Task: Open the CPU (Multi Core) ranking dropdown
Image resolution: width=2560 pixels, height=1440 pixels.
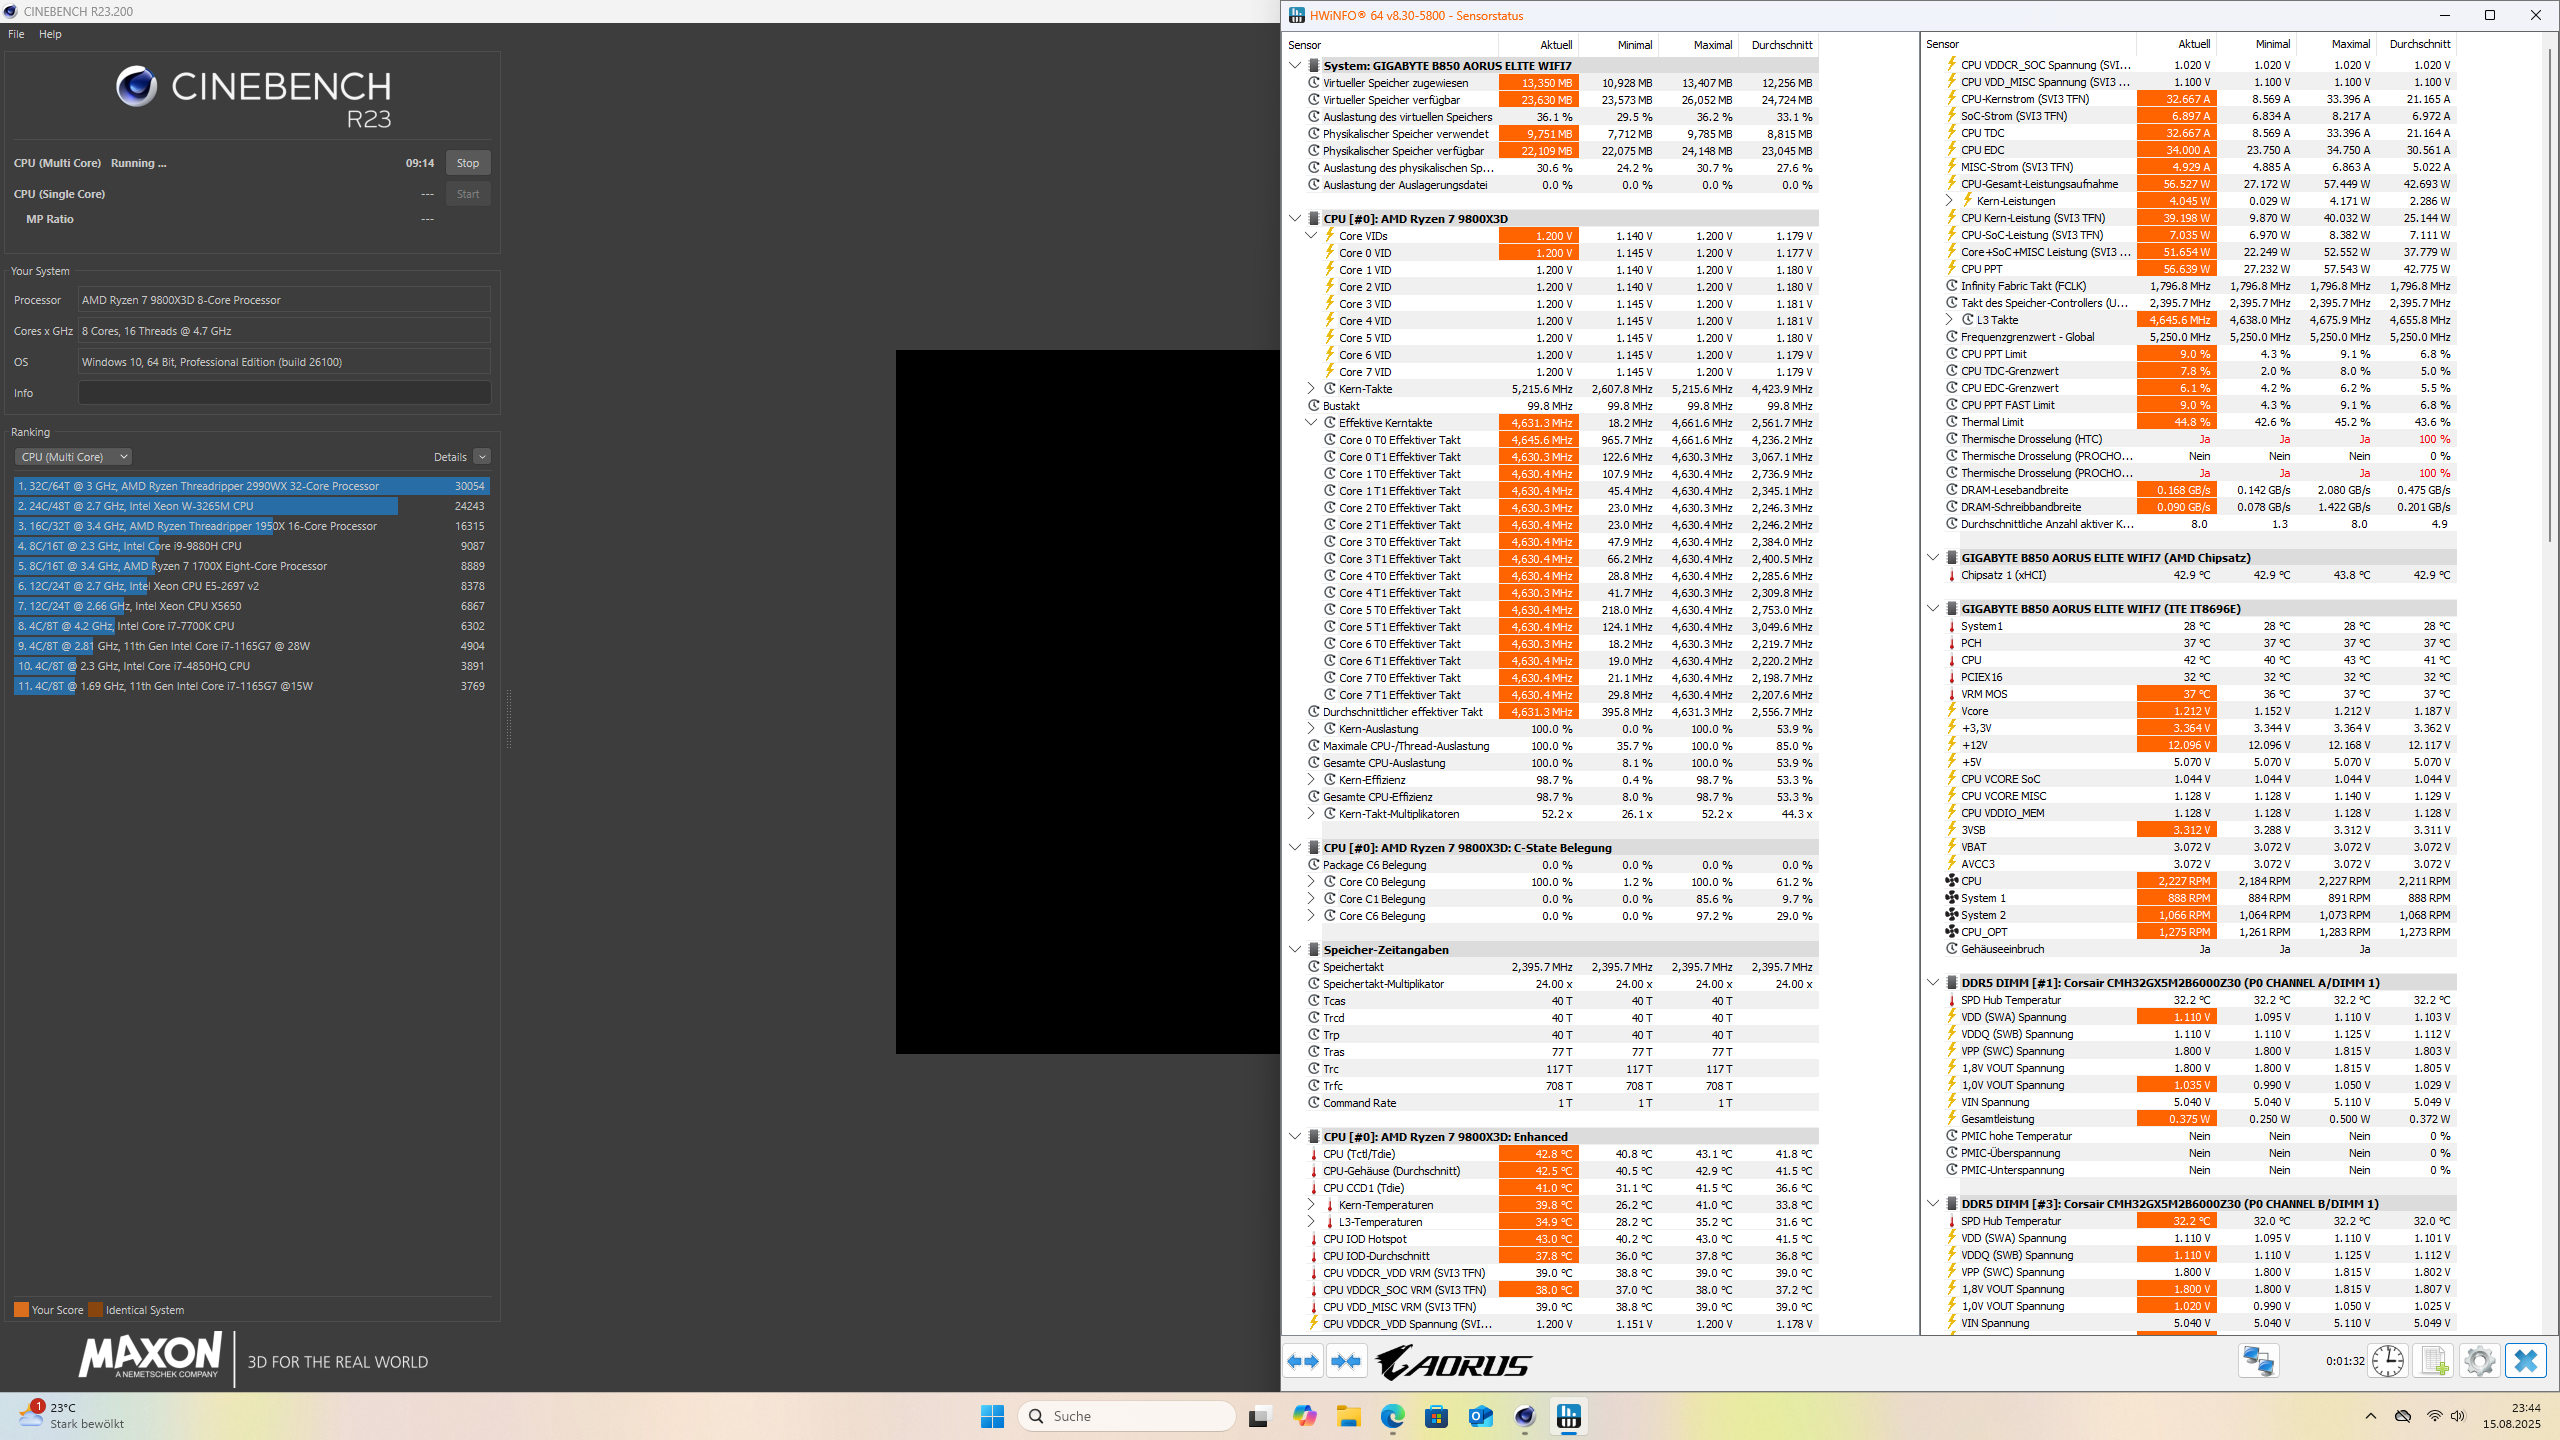Action: (x=73, y=457)
